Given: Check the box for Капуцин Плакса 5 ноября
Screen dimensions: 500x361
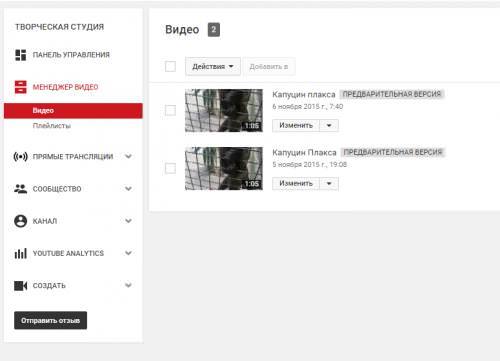Looking at the screenshot, I should pos(170,168).
